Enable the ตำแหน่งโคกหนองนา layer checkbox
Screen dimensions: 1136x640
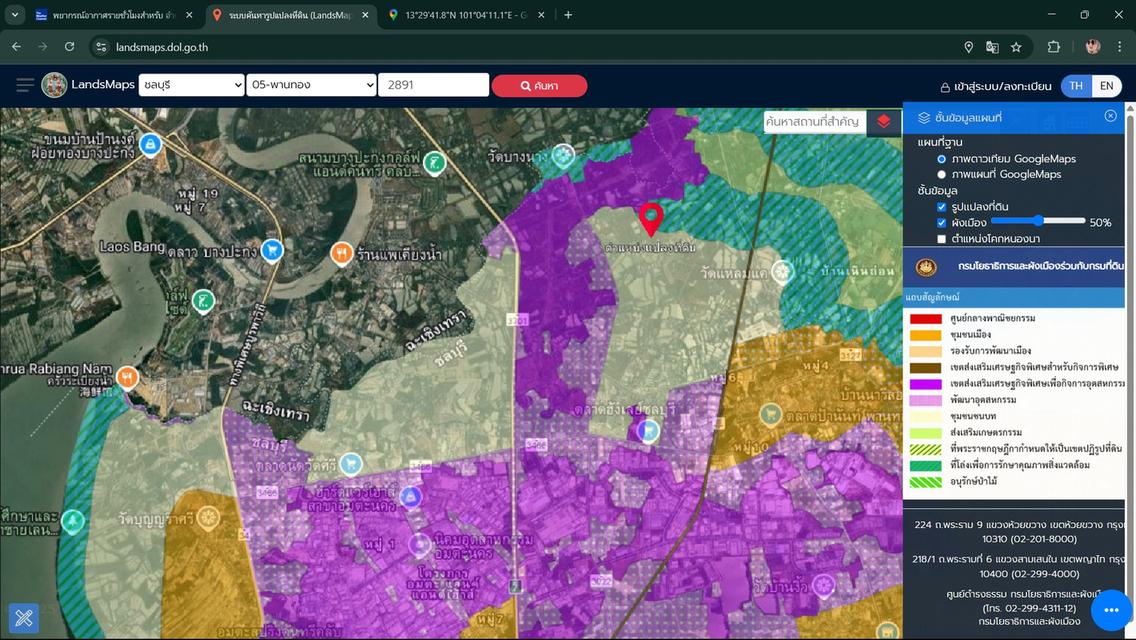942,239
